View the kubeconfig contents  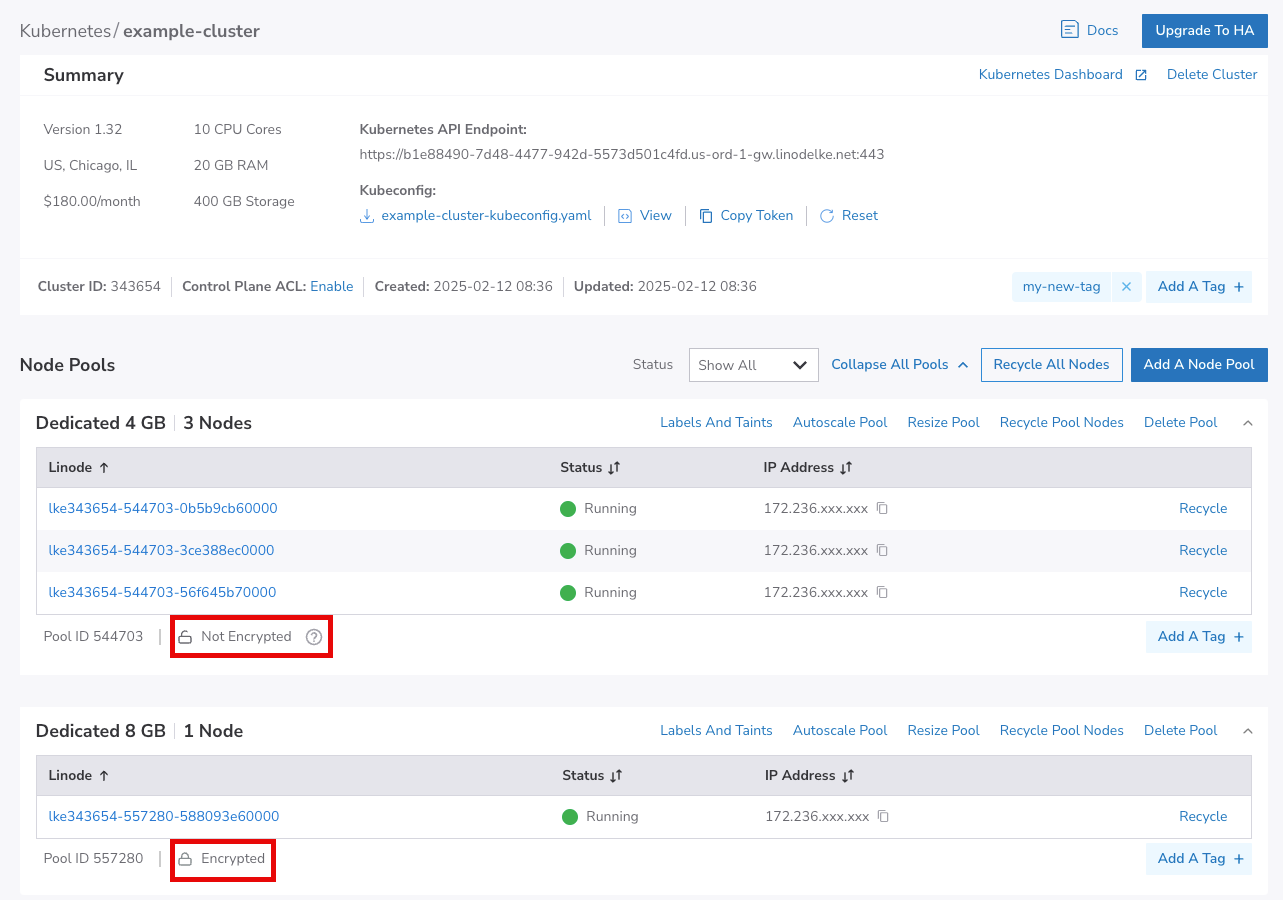tap(645, 215)
